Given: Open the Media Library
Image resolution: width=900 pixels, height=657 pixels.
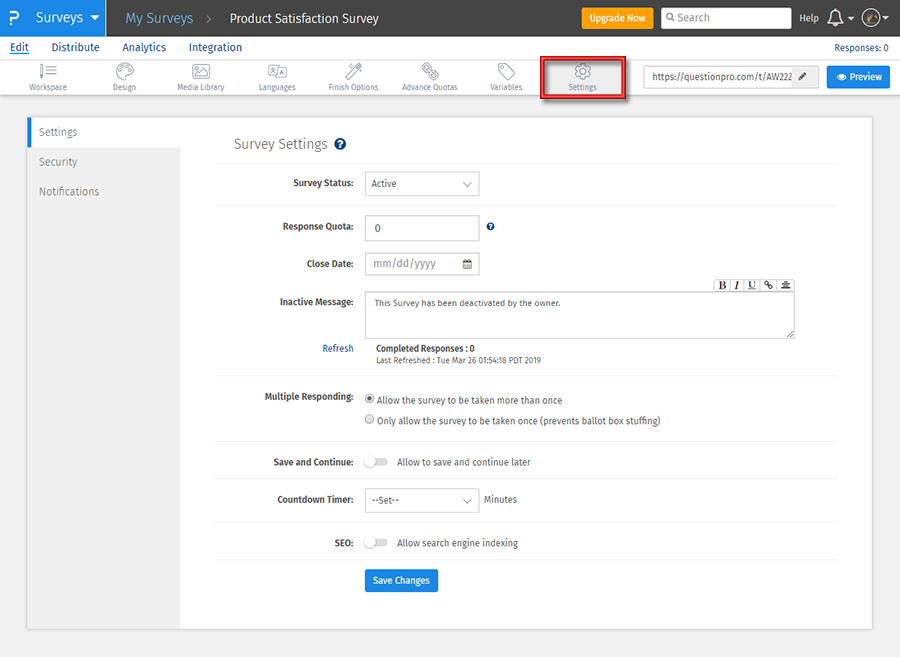Looking at the screenshot, I should pos(200,77).
